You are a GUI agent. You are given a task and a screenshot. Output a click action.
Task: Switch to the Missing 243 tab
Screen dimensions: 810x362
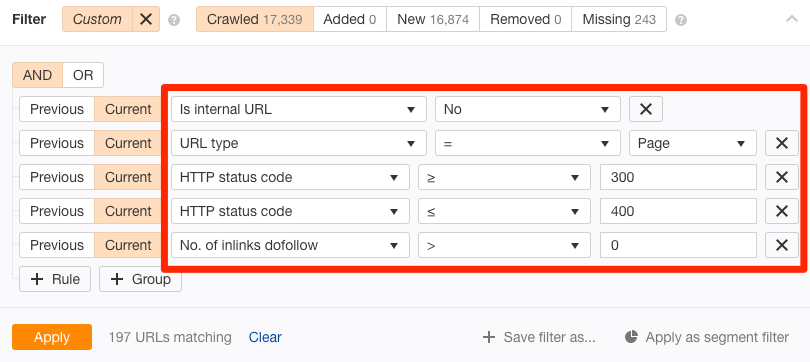point(619,20)
